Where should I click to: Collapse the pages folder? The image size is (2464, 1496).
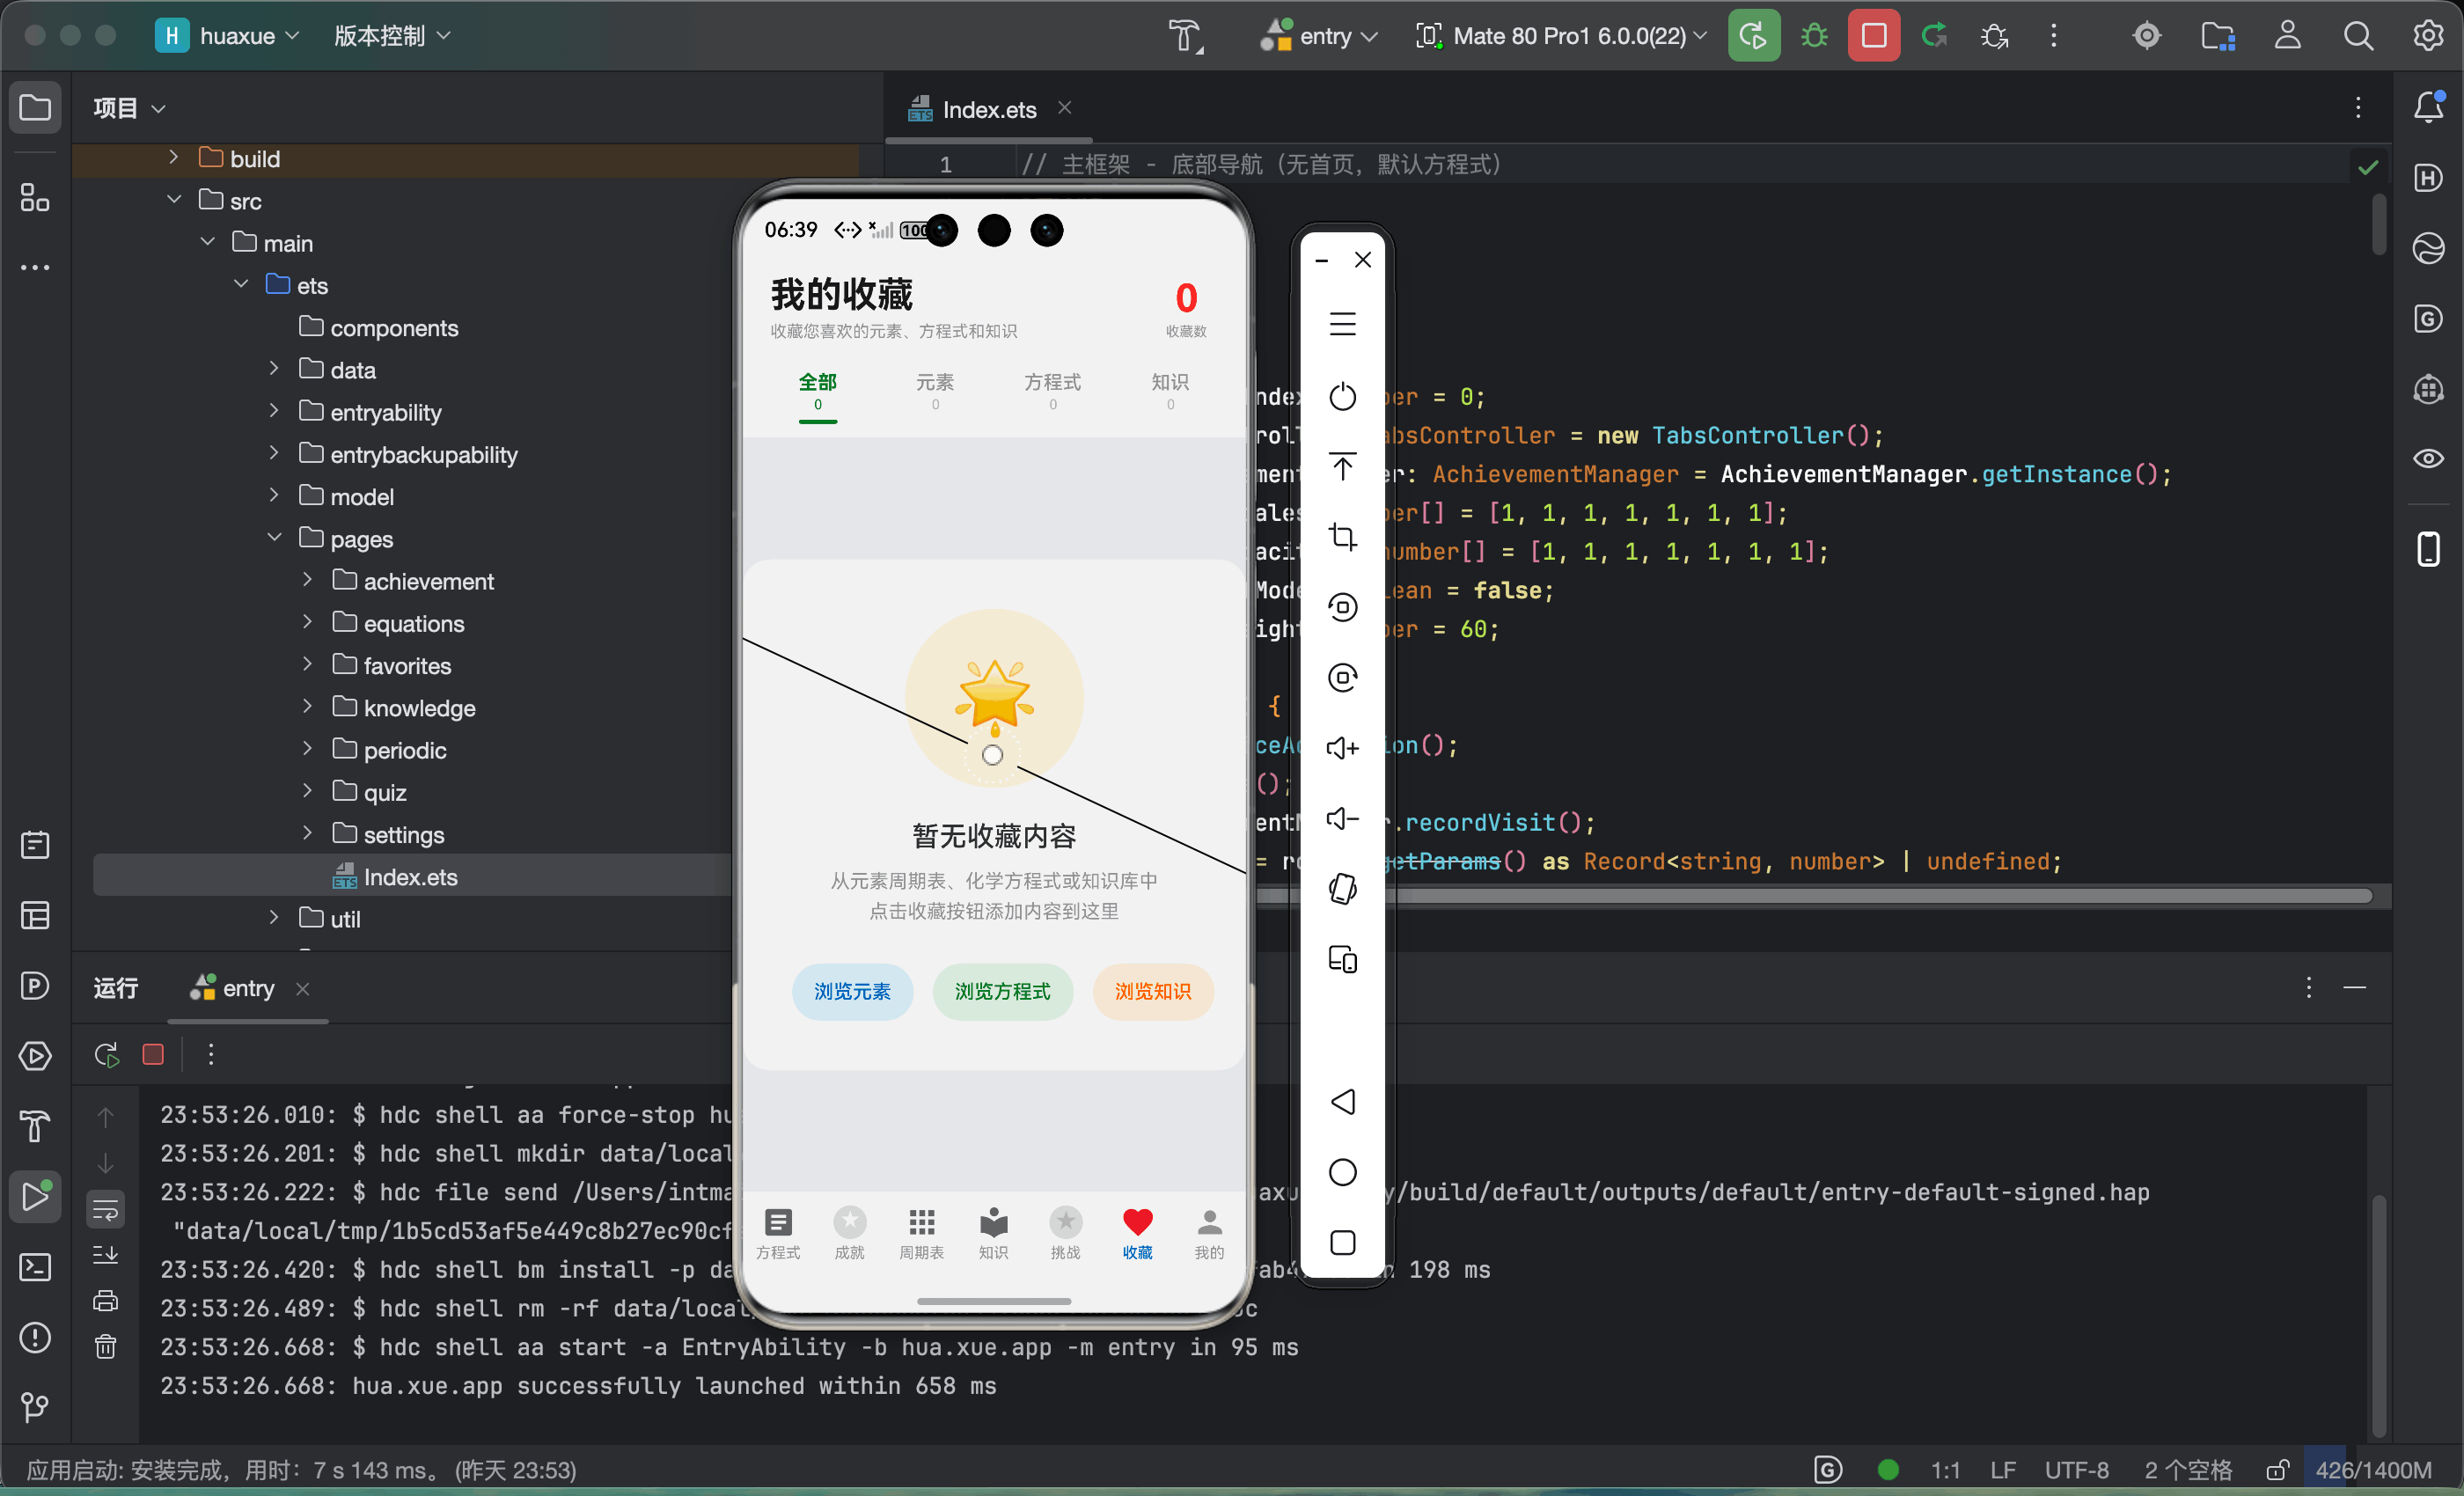click(274, 538)
